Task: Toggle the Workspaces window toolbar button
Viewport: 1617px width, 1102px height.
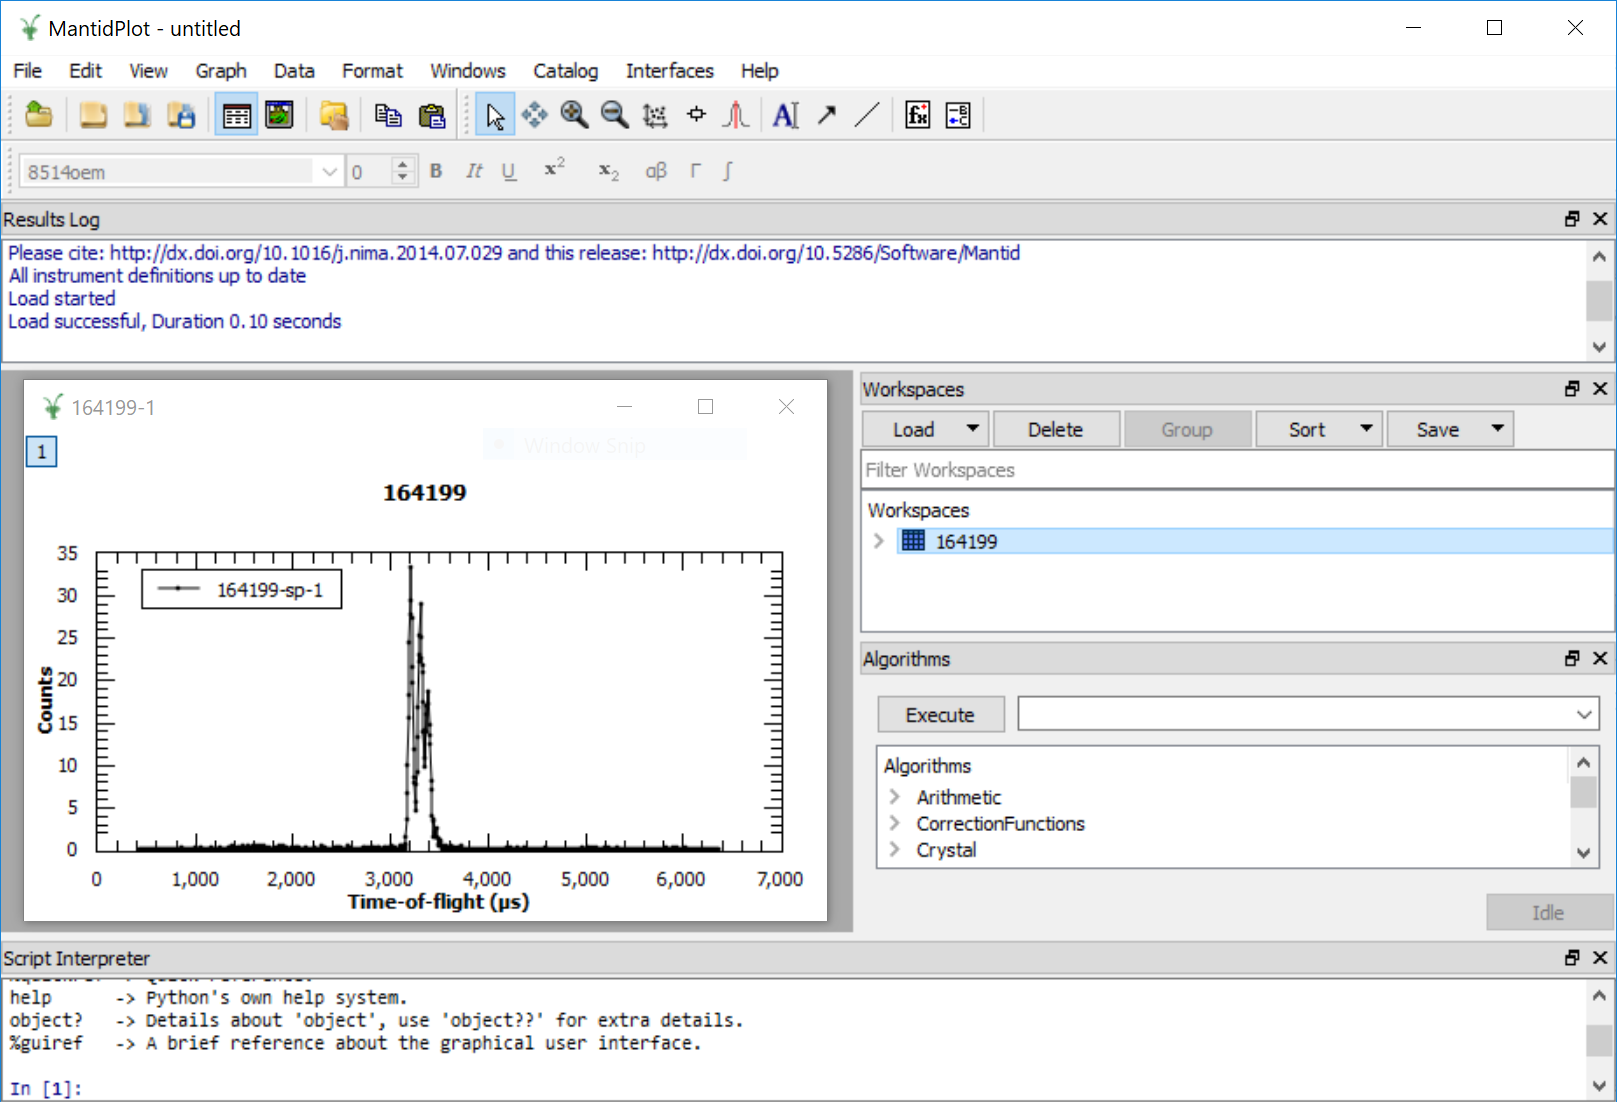Action: [x=237, y=115]
